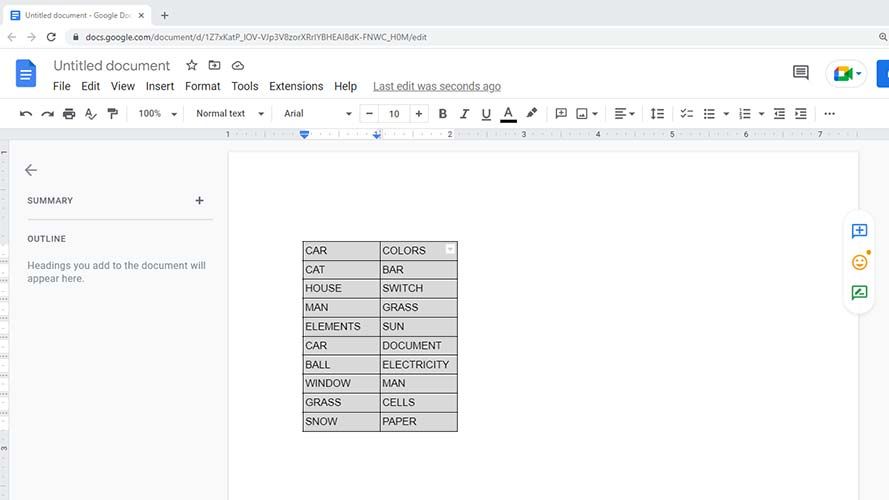Screen dimensions: 889x500
Task: Open the Google Meet call dropdown
Action: [x=846, y=74]
